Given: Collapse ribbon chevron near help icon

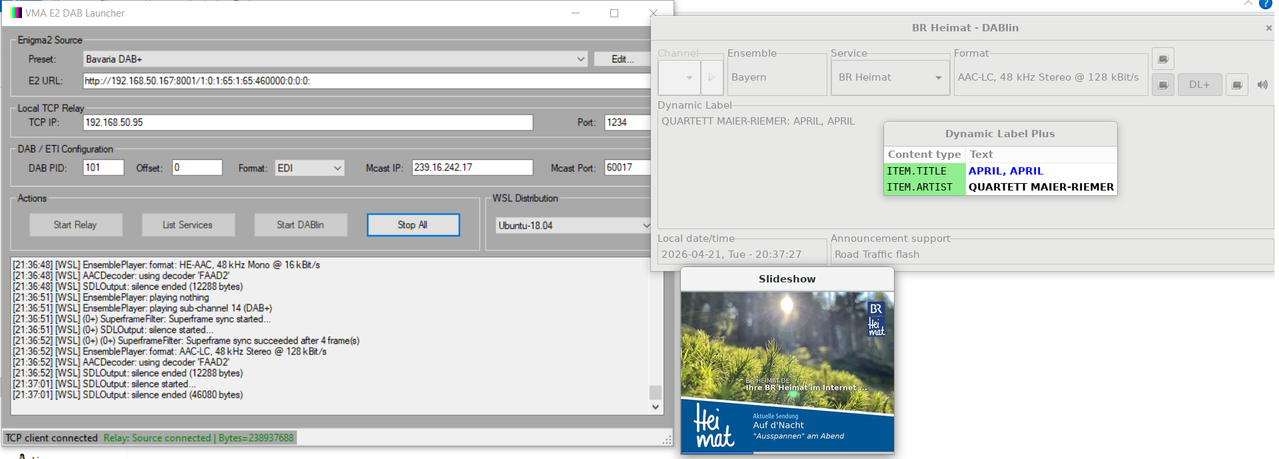Looking at the screenshot, I should (1247, 4).
